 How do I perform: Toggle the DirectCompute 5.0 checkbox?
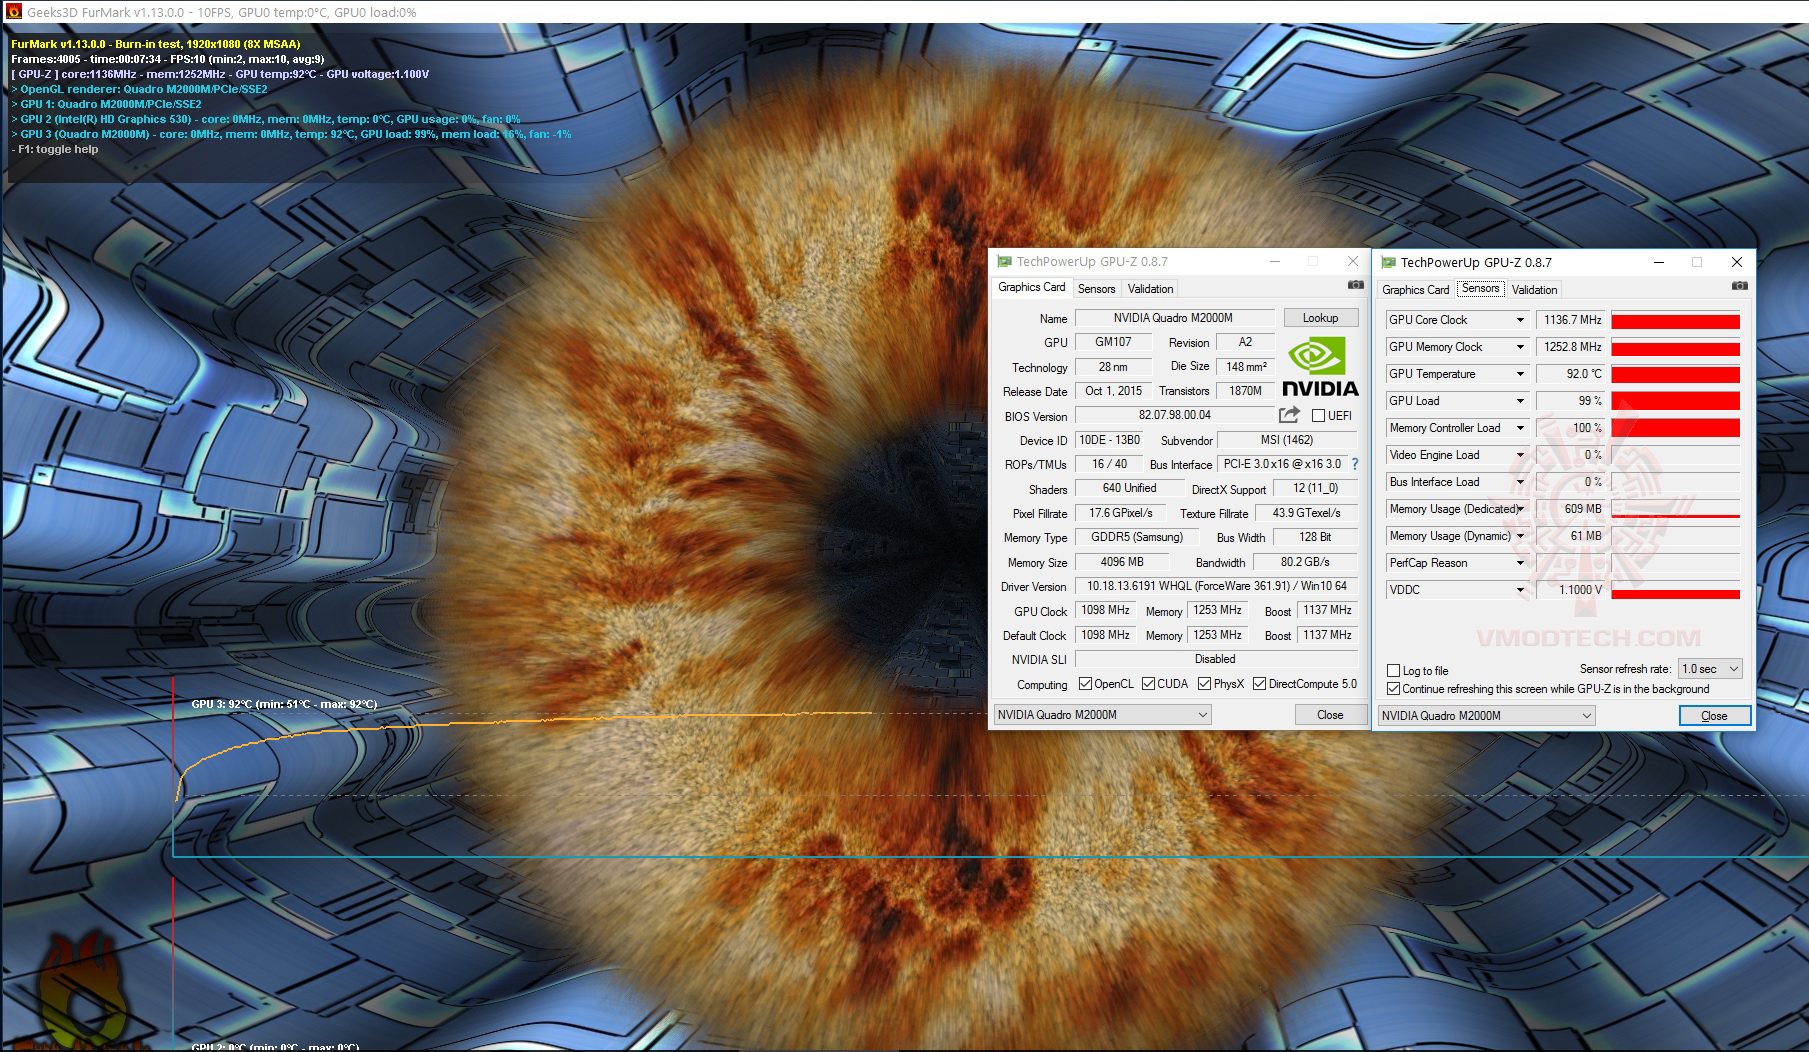(1259, 684)
